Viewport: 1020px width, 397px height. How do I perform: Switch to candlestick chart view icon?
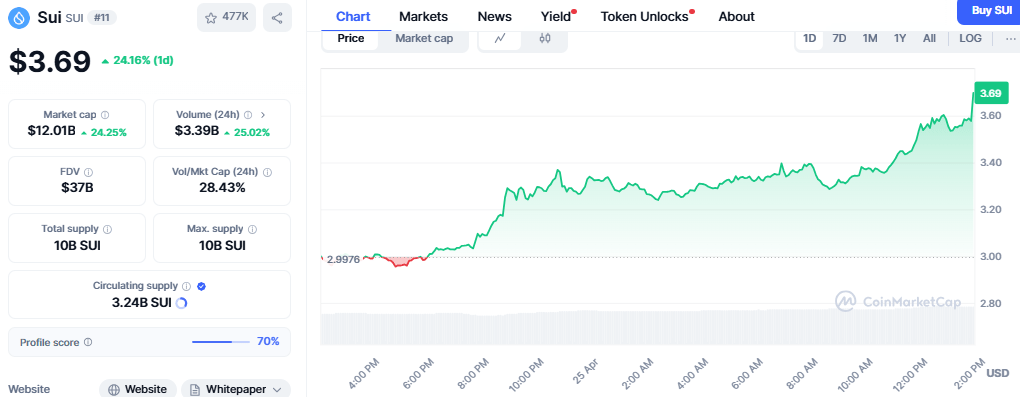pyautogui.click(x=545, y=38)
